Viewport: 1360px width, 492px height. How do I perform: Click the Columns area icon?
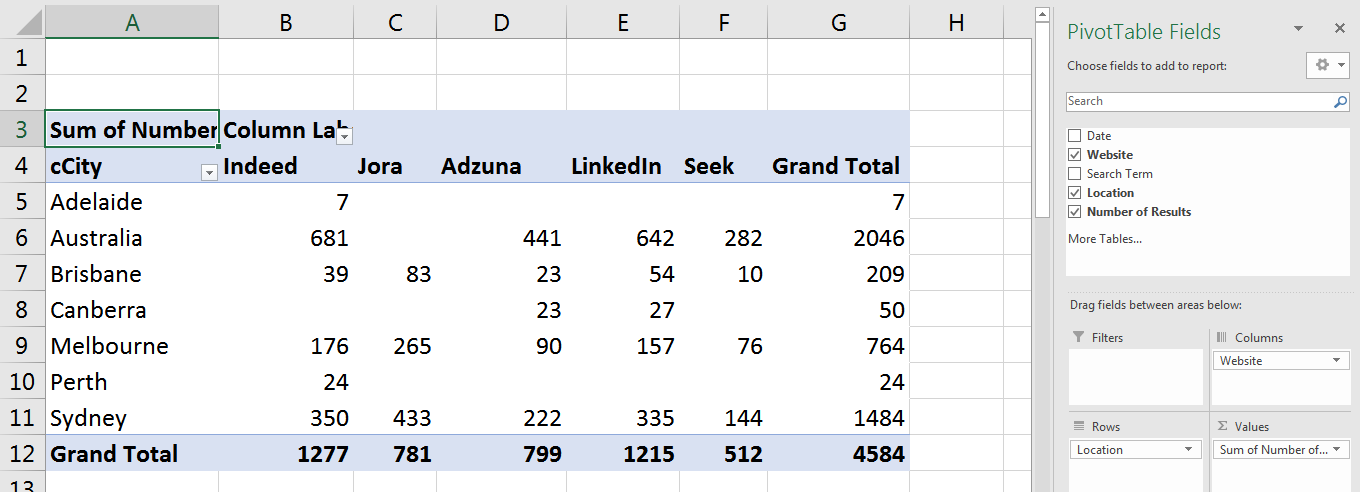[x=1222, y=338]
